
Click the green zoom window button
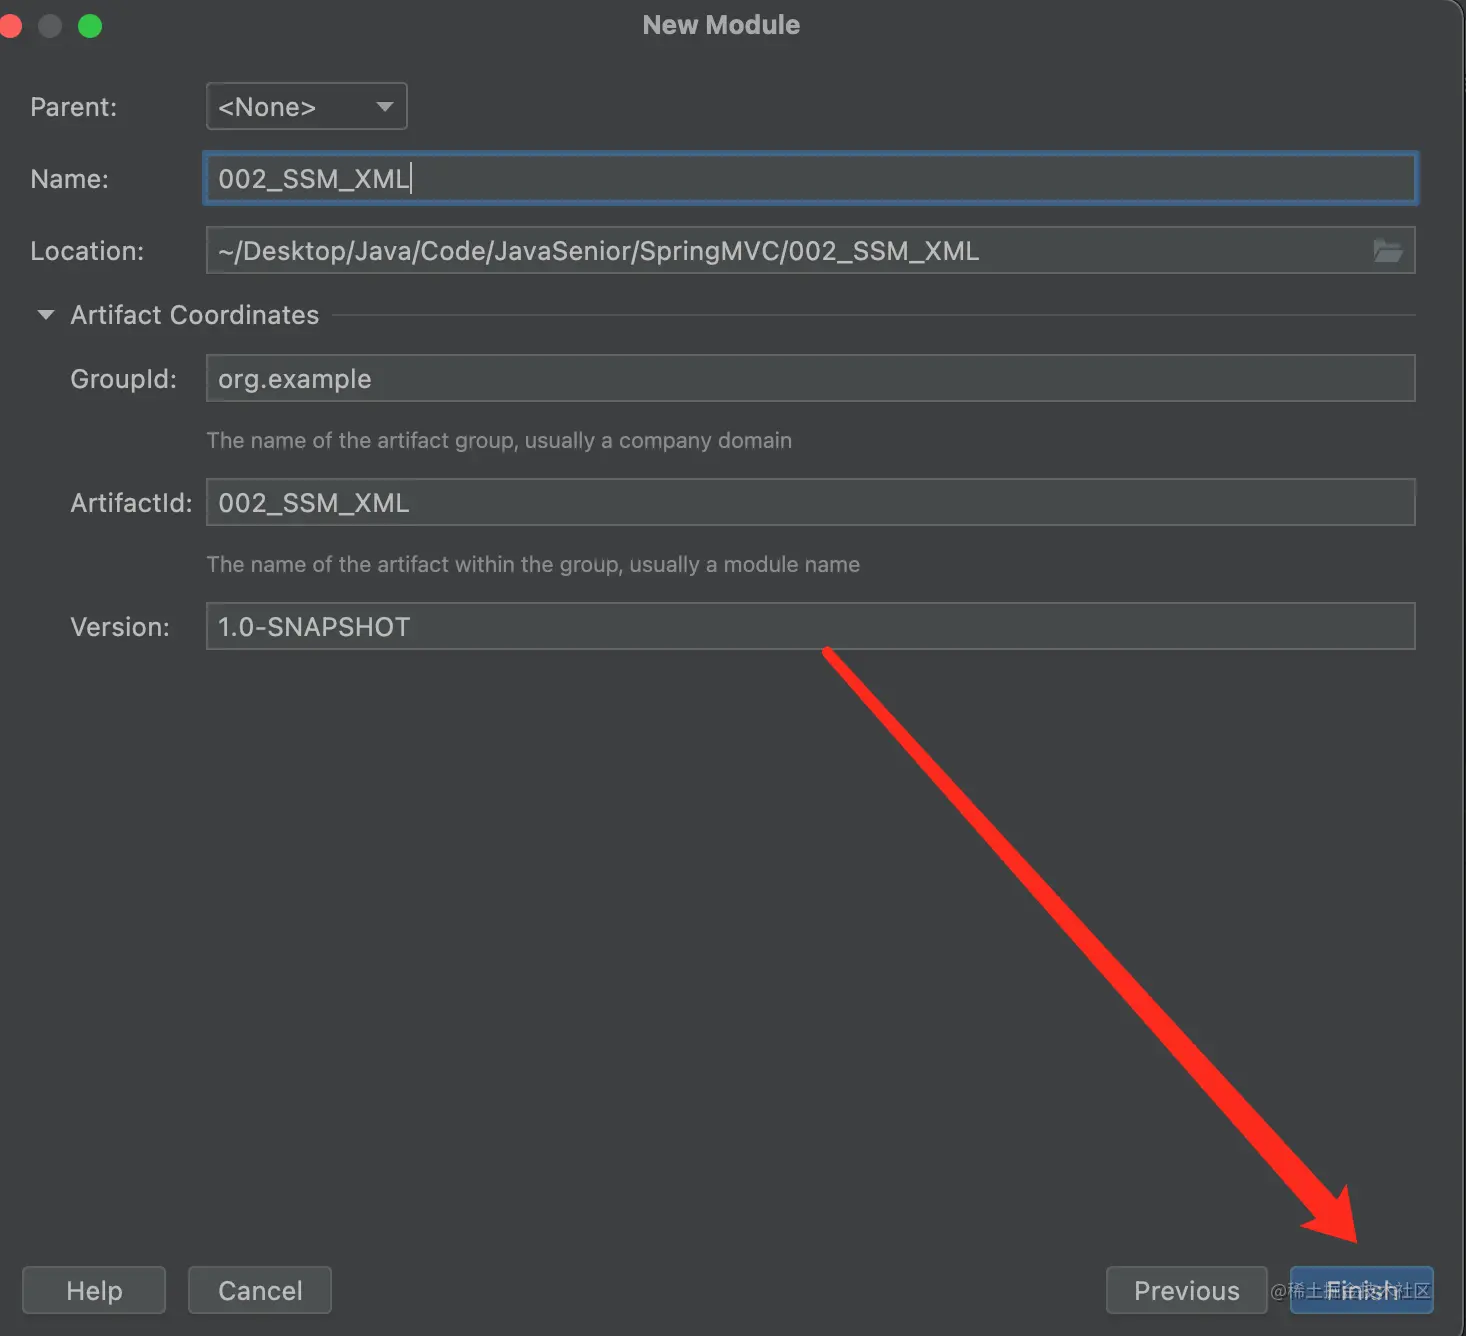[90, 26]
